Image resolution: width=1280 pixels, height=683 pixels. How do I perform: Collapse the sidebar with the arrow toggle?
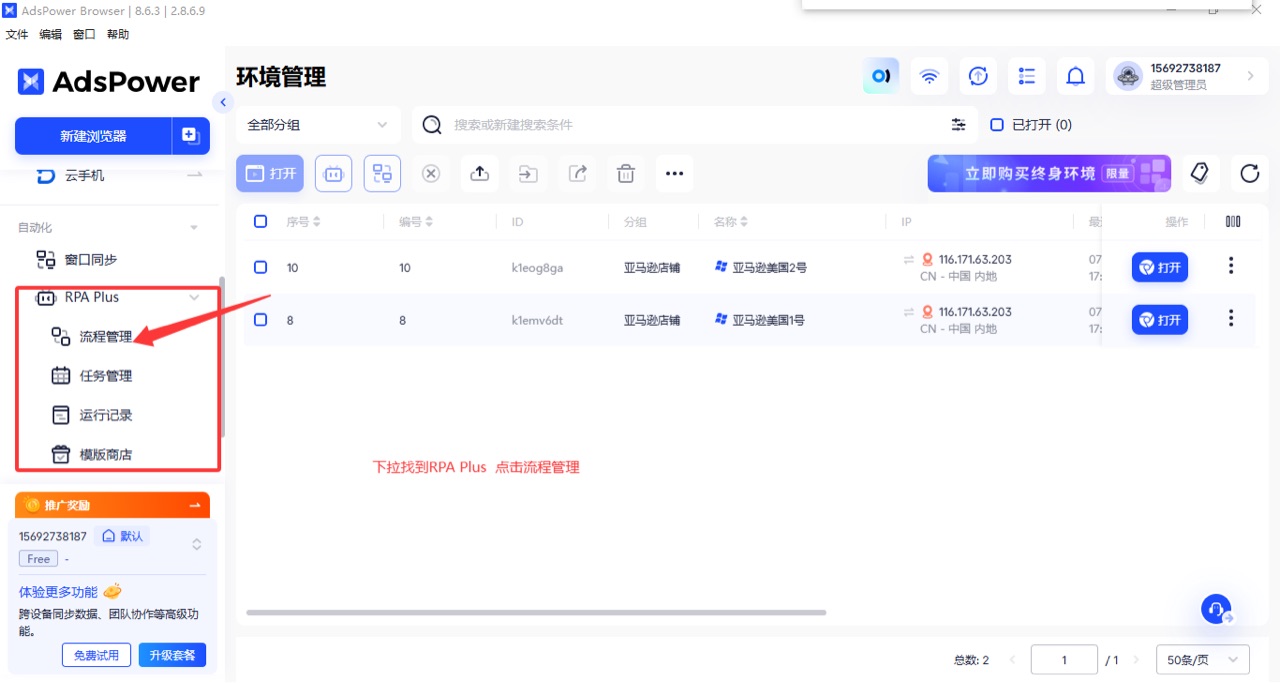[223, 102]
